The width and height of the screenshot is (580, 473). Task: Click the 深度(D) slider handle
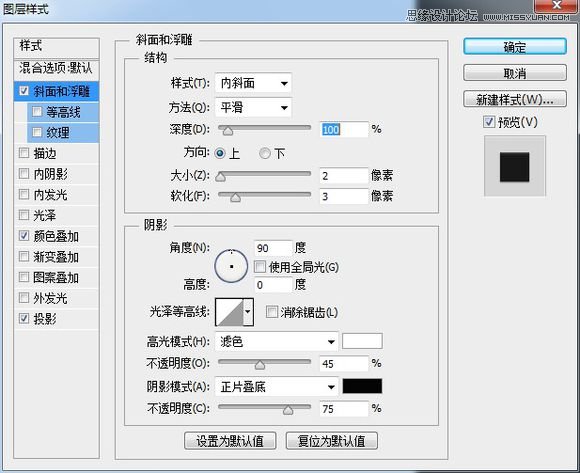(x=228, y=131)
